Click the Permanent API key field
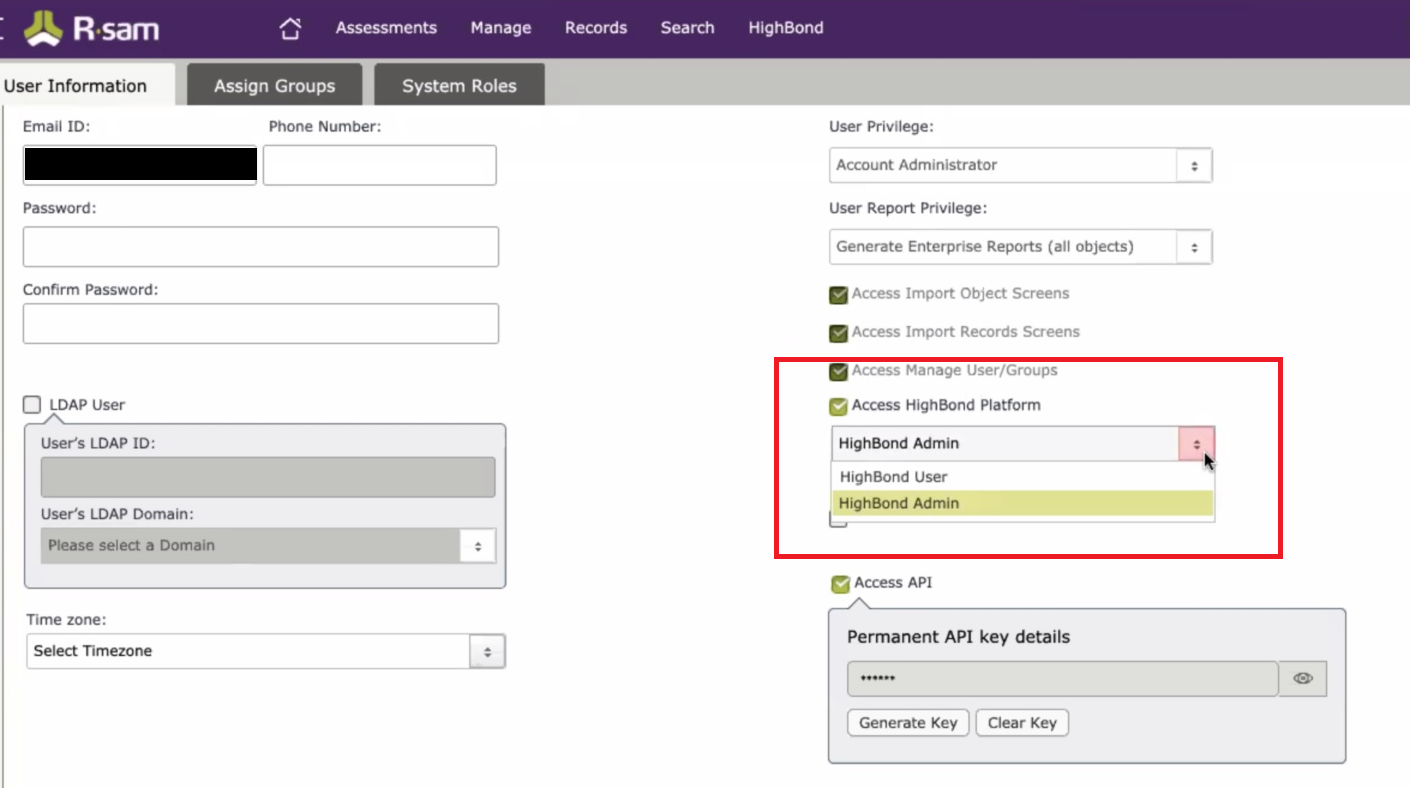The height and width of the screenshot is (788, 1410). click(x=1060, y=678)
